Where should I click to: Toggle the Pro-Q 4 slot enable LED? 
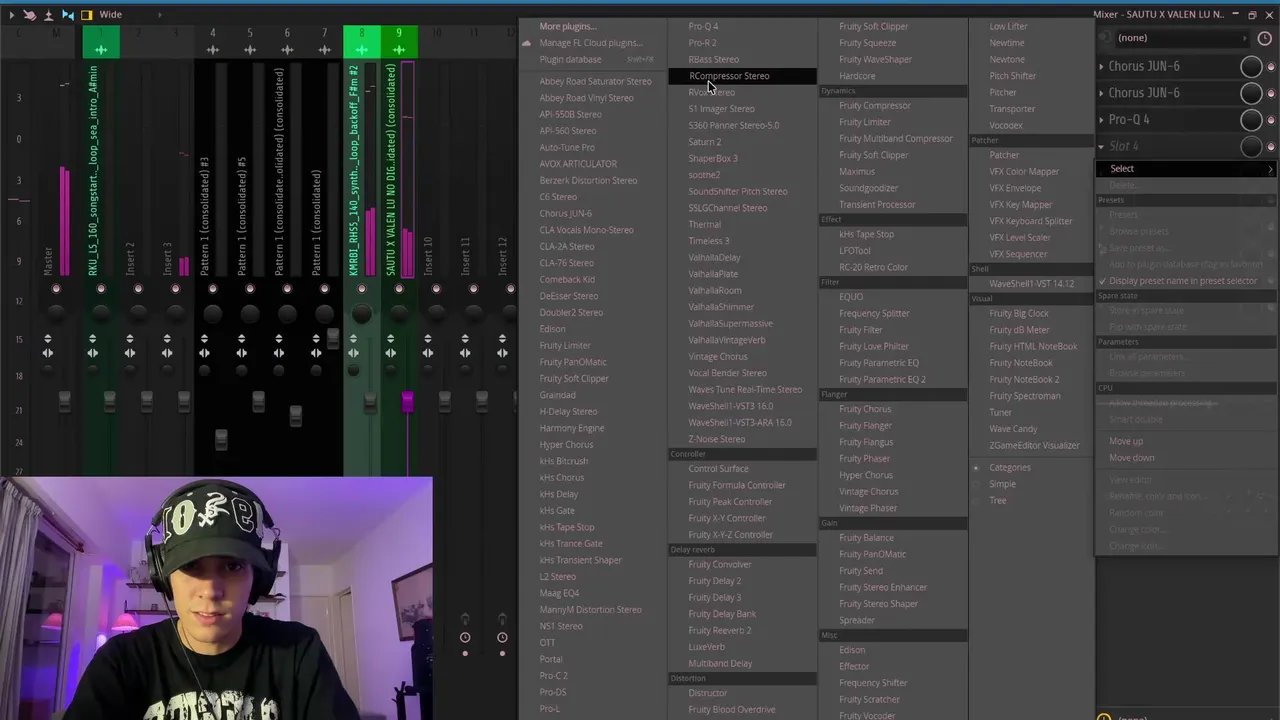pyautogui.click(x=1271, y=120)
